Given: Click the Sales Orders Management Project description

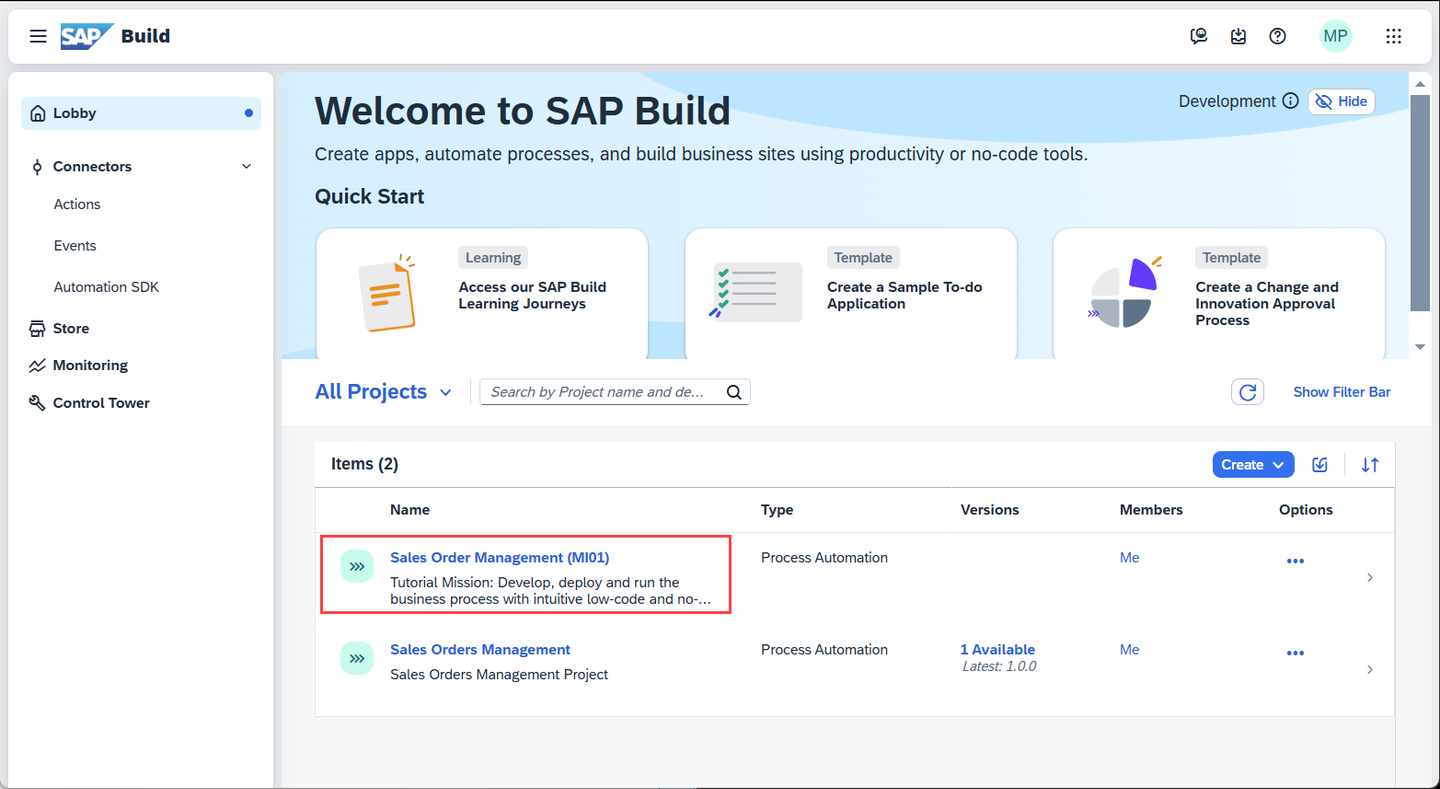Looking at the screenshot, I should [499, 674].
